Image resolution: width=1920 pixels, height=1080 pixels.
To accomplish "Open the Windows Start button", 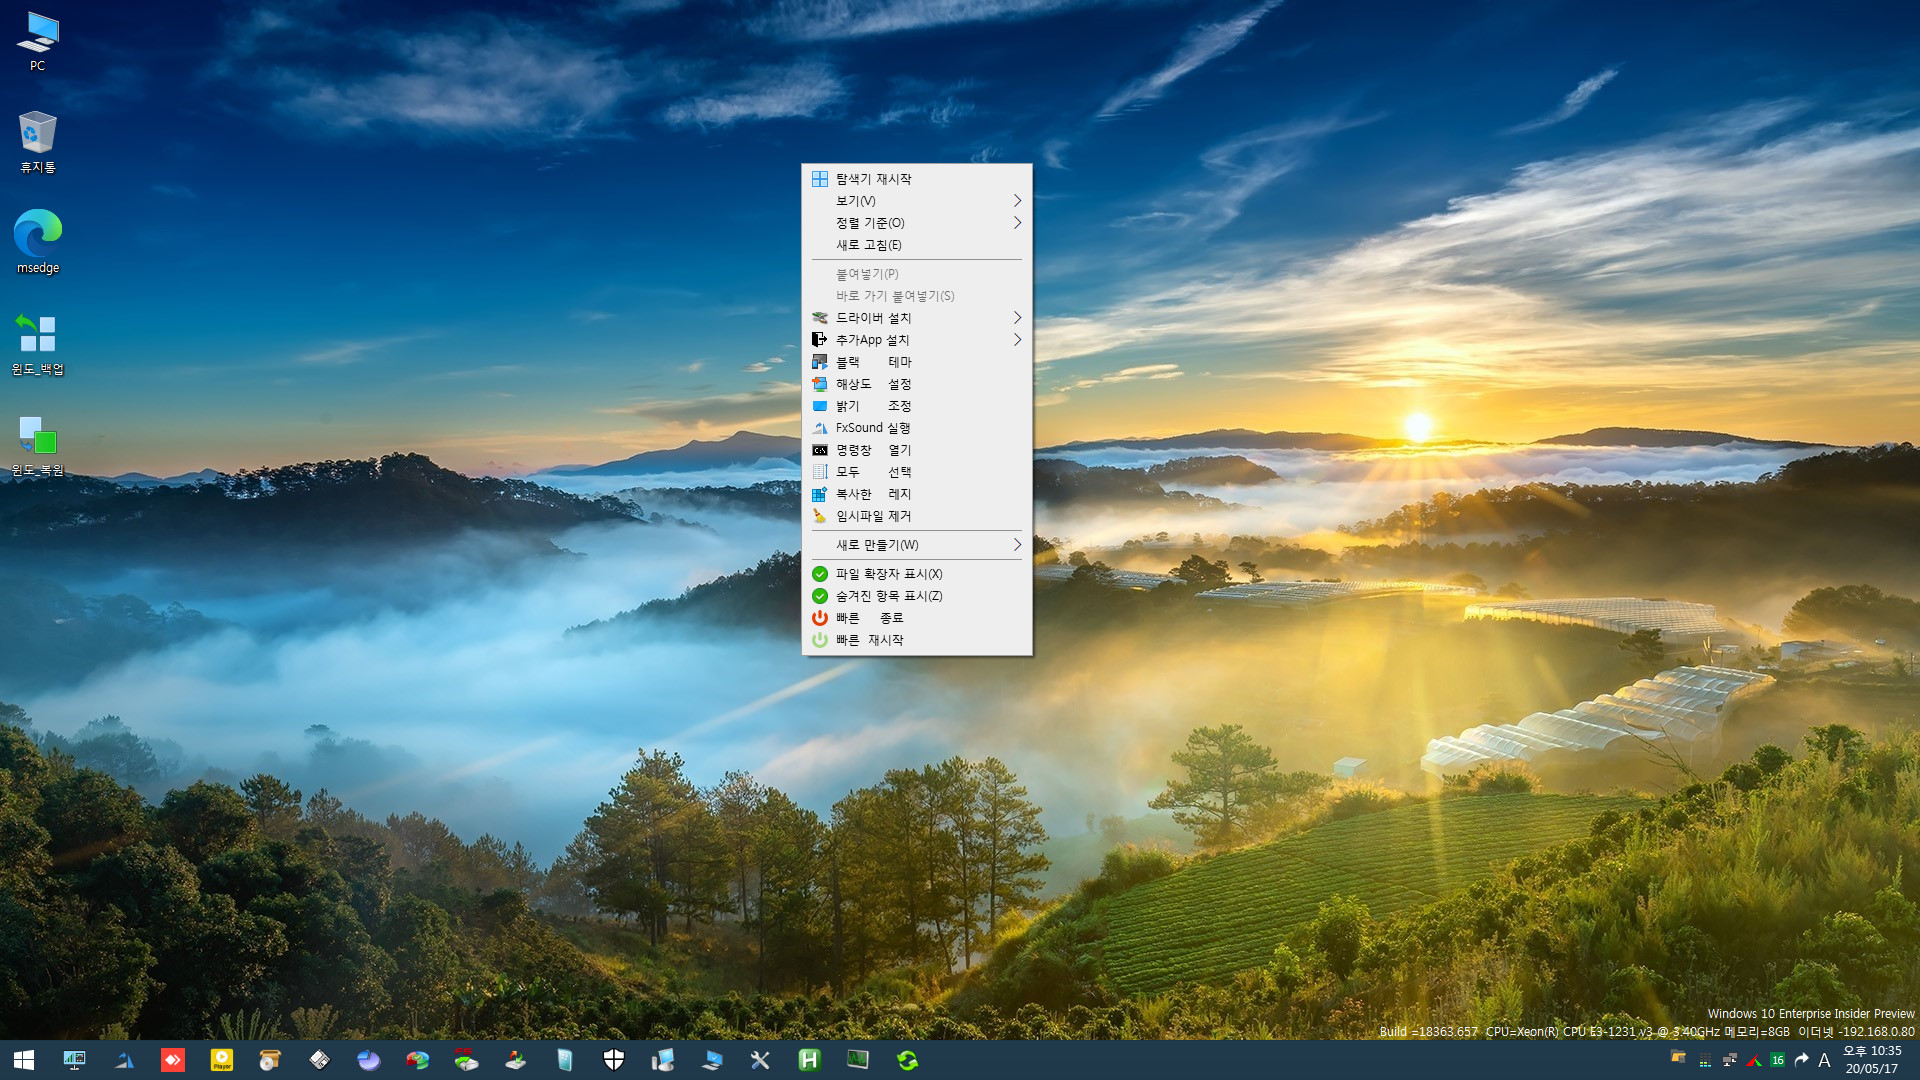I will [24, 1060].
